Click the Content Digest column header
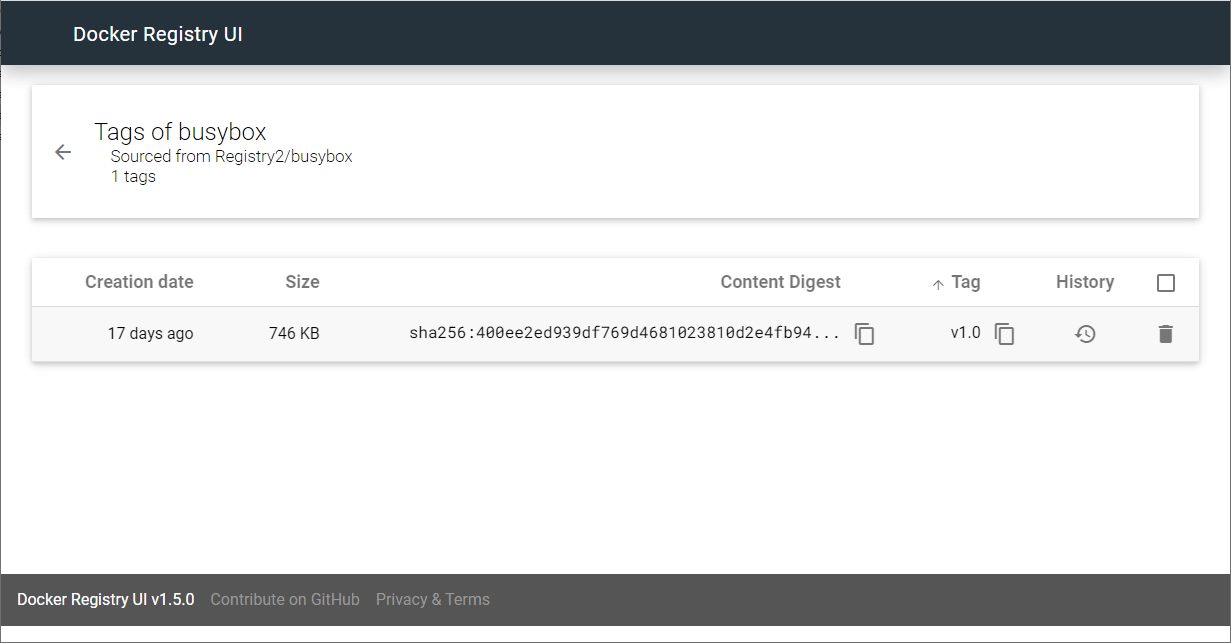The height and width of the screenshot is (643, 1231). [780, 282]
